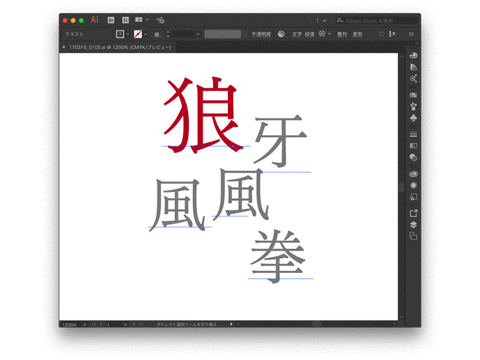Viewport: 480px width, 360px height.
Task: Expand the collapsed panel dock arrows
Action: tap(416, 43)
